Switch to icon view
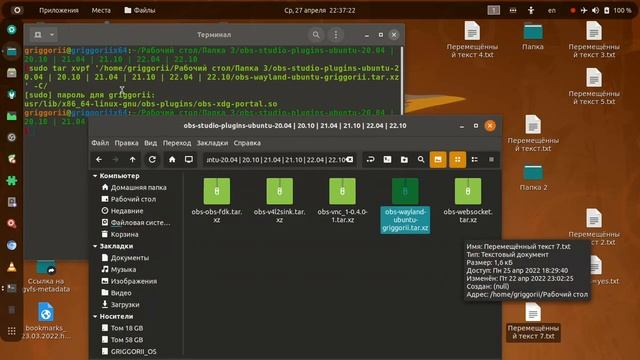The image size is (640, 360). 458,160
